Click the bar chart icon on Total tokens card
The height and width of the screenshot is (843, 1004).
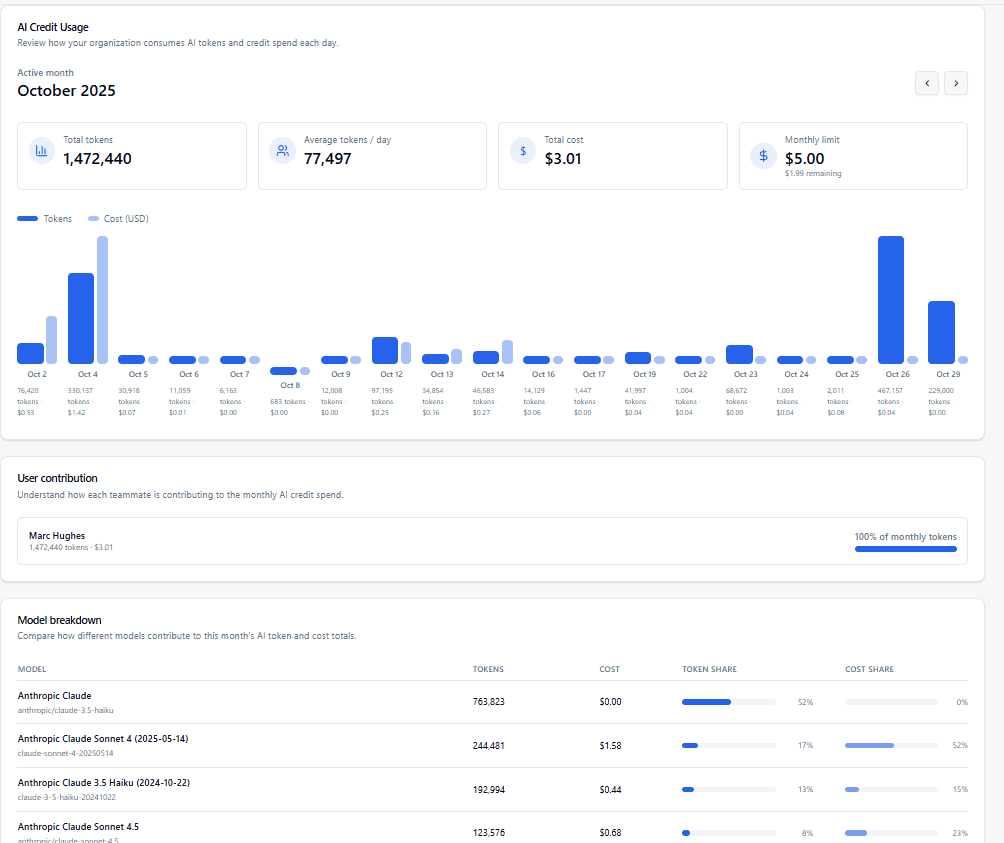pos(41,150)
